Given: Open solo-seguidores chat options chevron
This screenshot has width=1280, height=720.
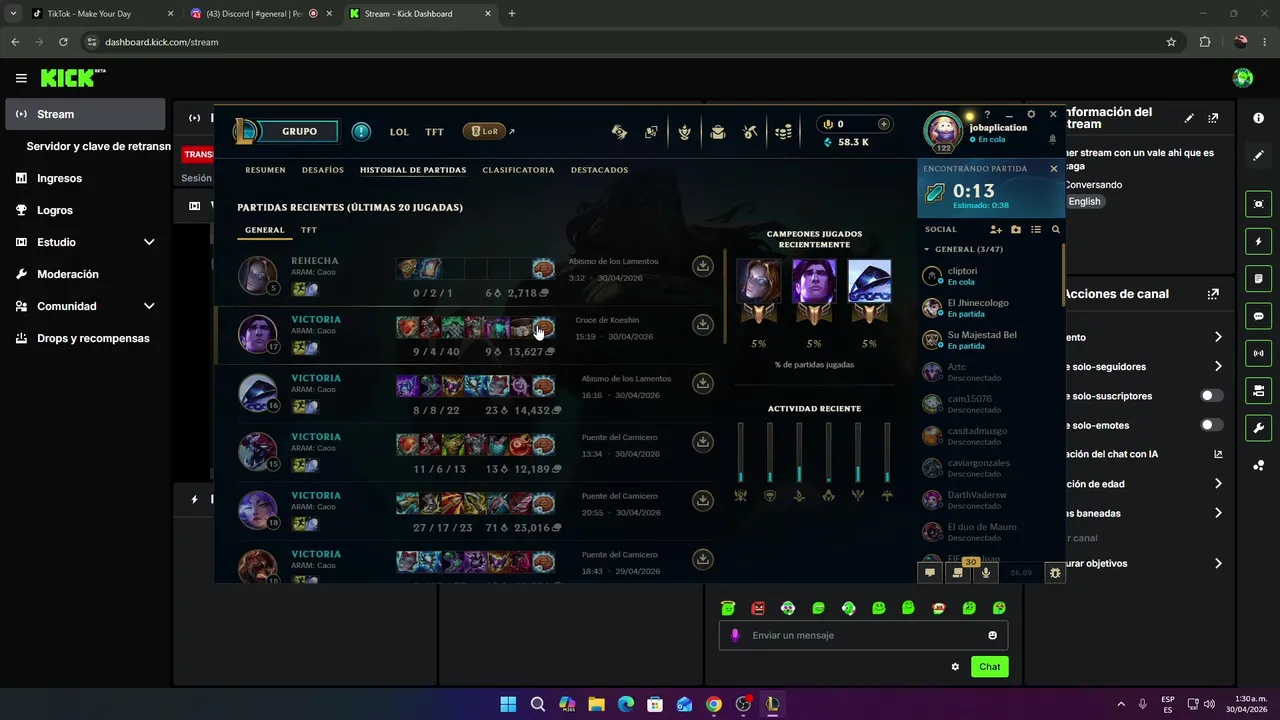Looking at the screenshot, I should tap(1218, 366).
